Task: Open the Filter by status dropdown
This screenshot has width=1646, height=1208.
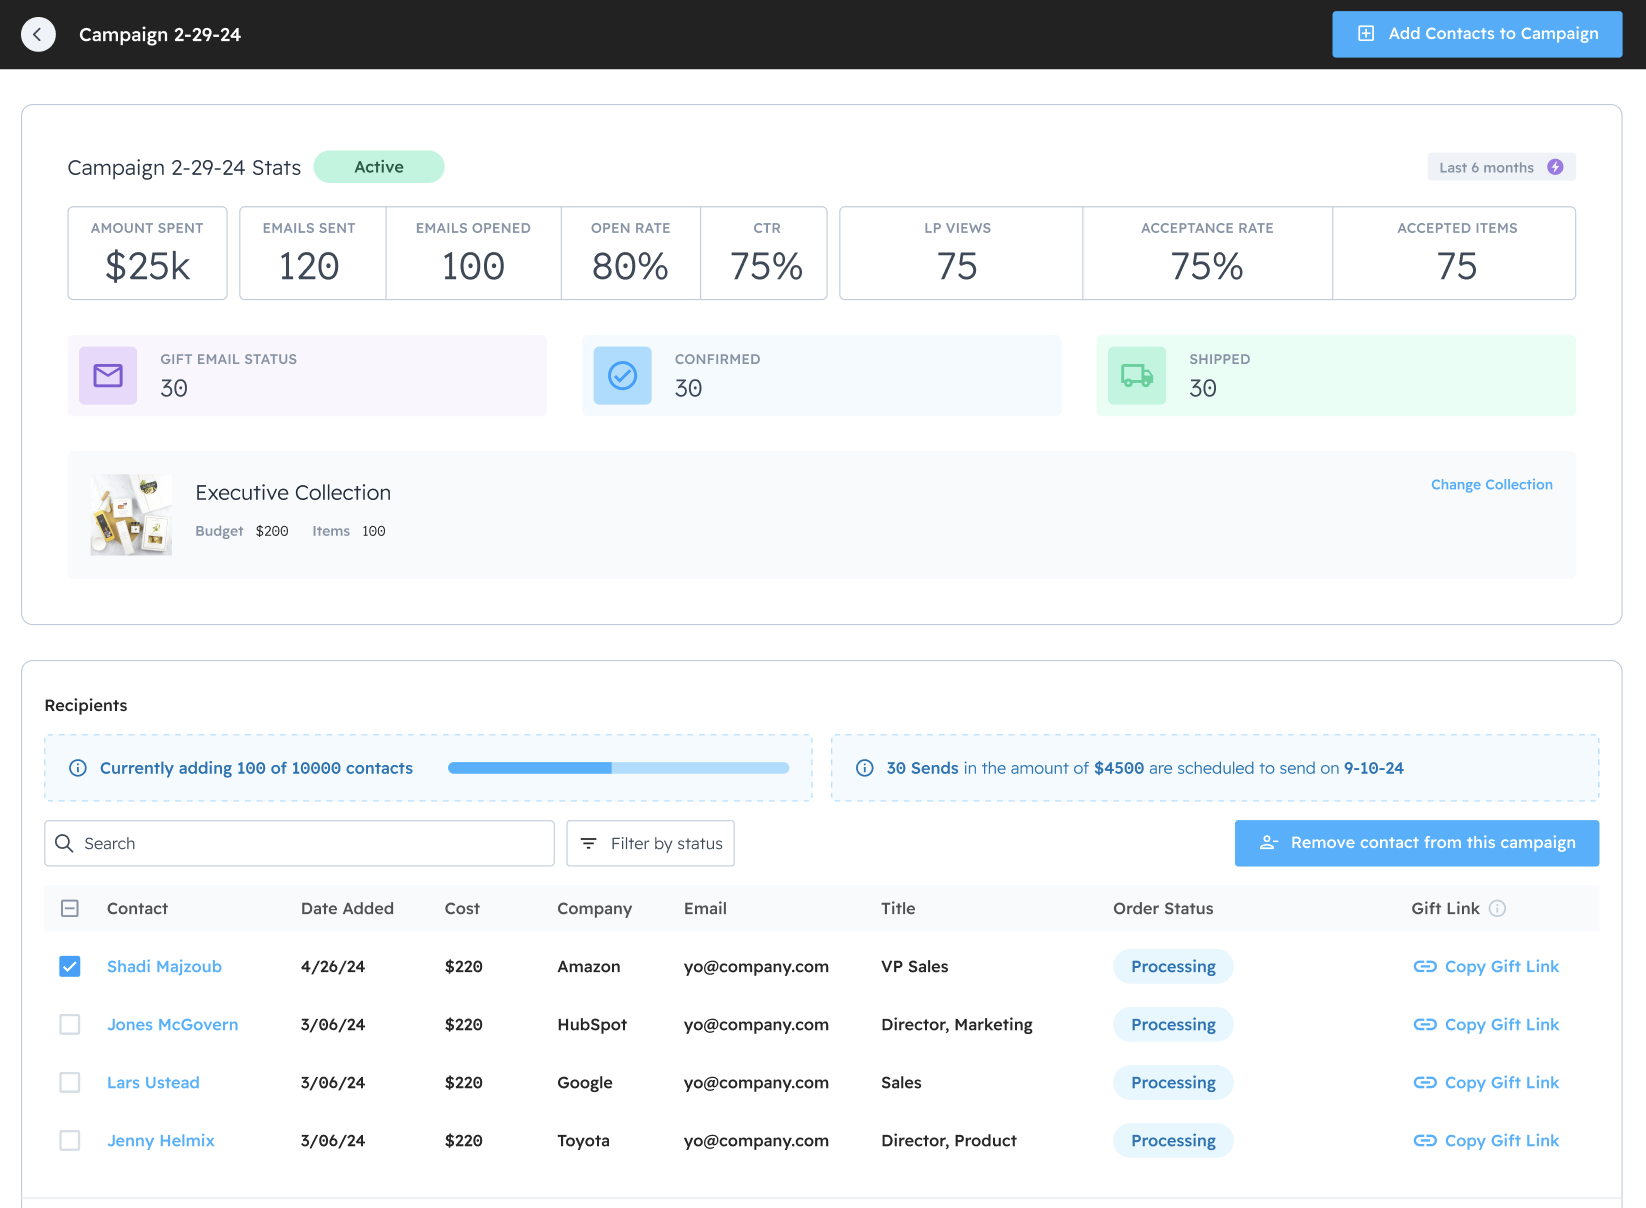Action: pyautogui.click(x=650, y=843)
